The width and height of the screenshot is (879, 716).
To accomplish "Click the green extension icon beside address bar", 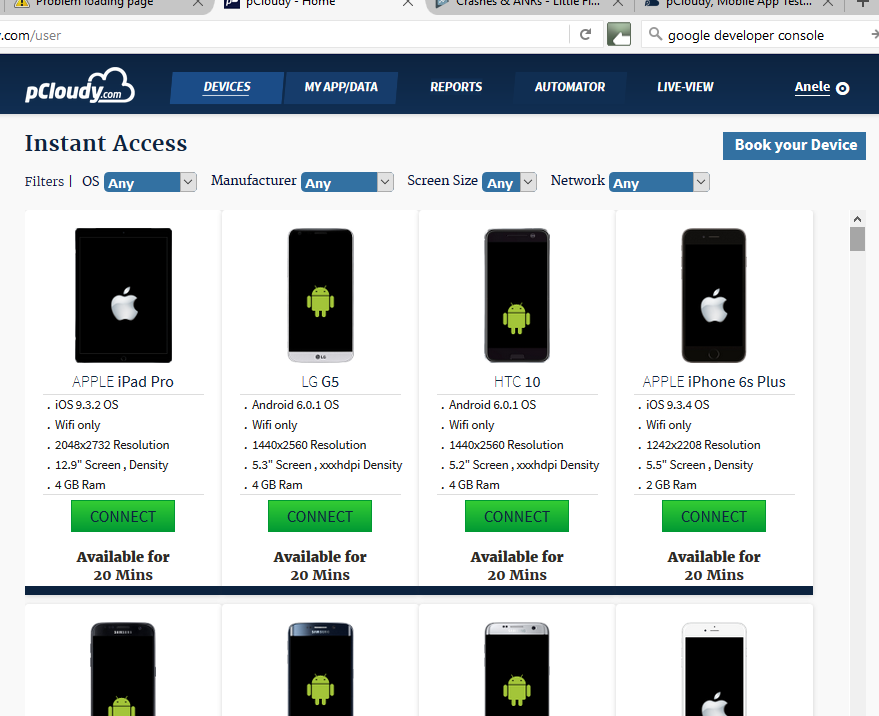I will click(619, 34).
